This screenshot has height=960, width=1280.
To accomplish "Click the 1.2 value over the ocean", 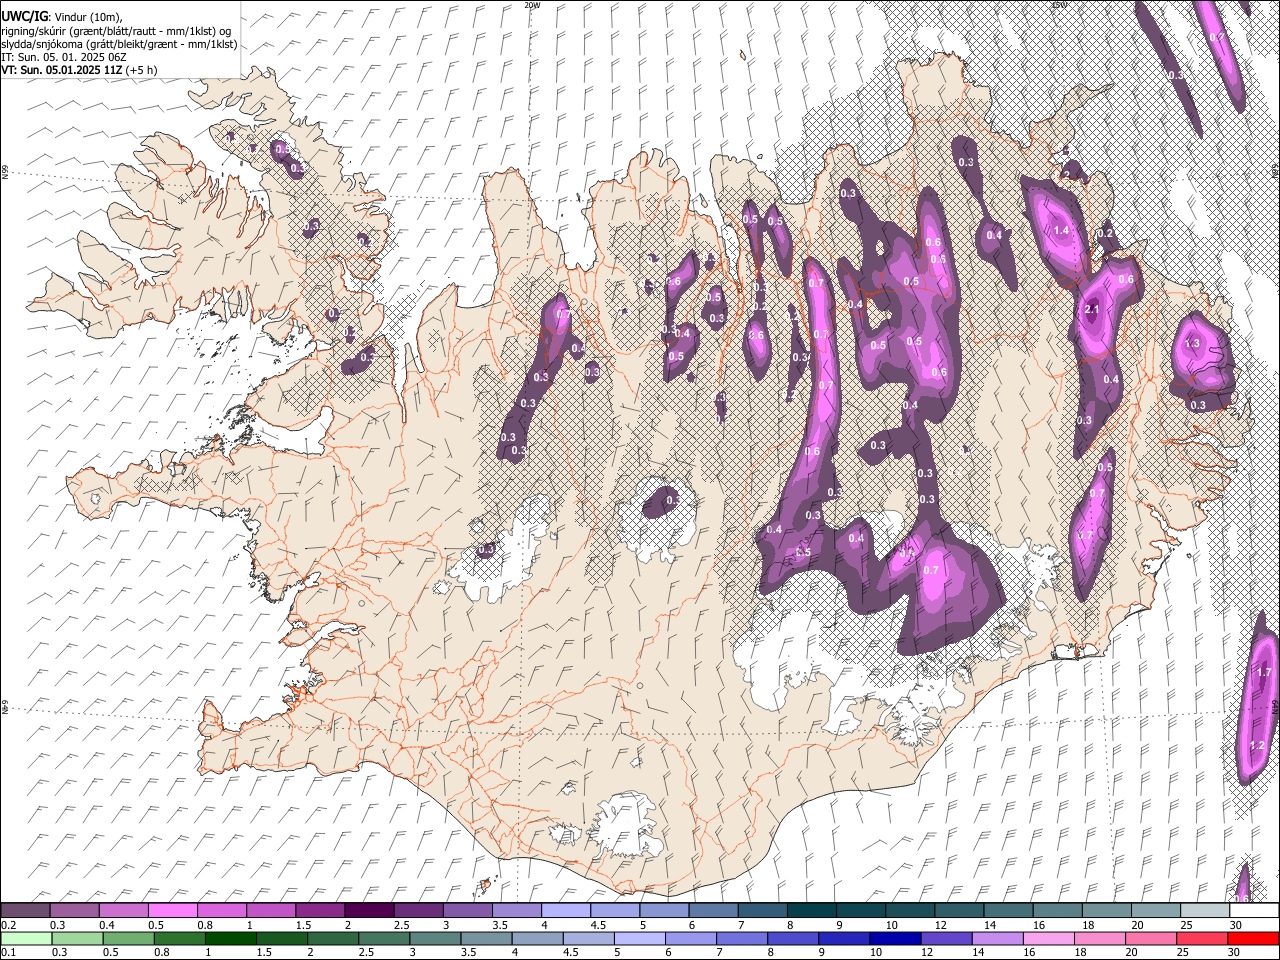I will (1258, 745).
